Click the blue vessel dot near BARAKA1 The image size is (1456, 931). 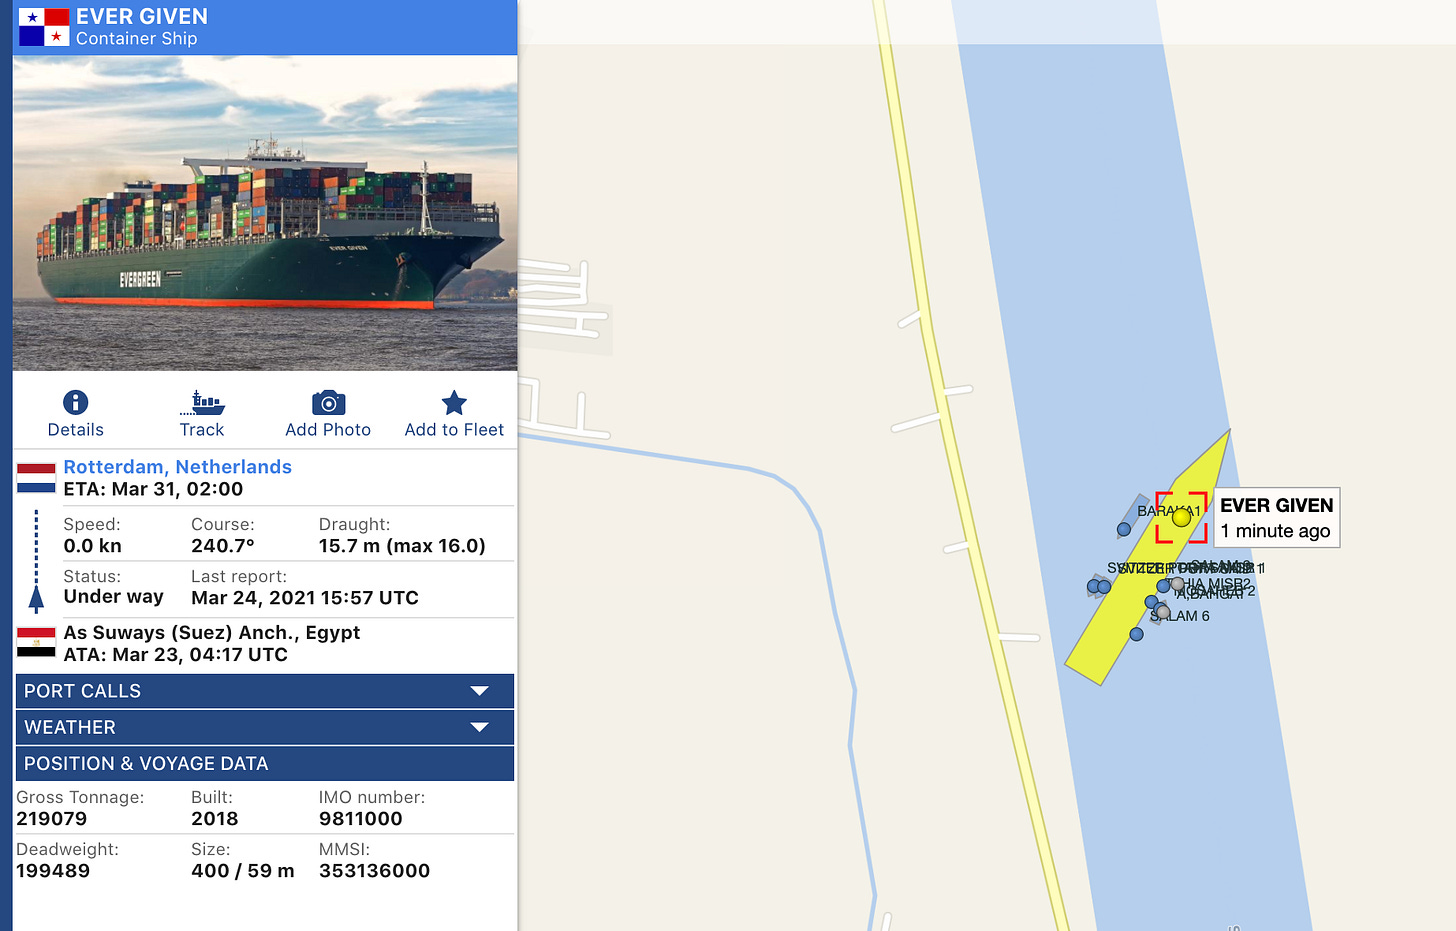[x=1124, y=529]
